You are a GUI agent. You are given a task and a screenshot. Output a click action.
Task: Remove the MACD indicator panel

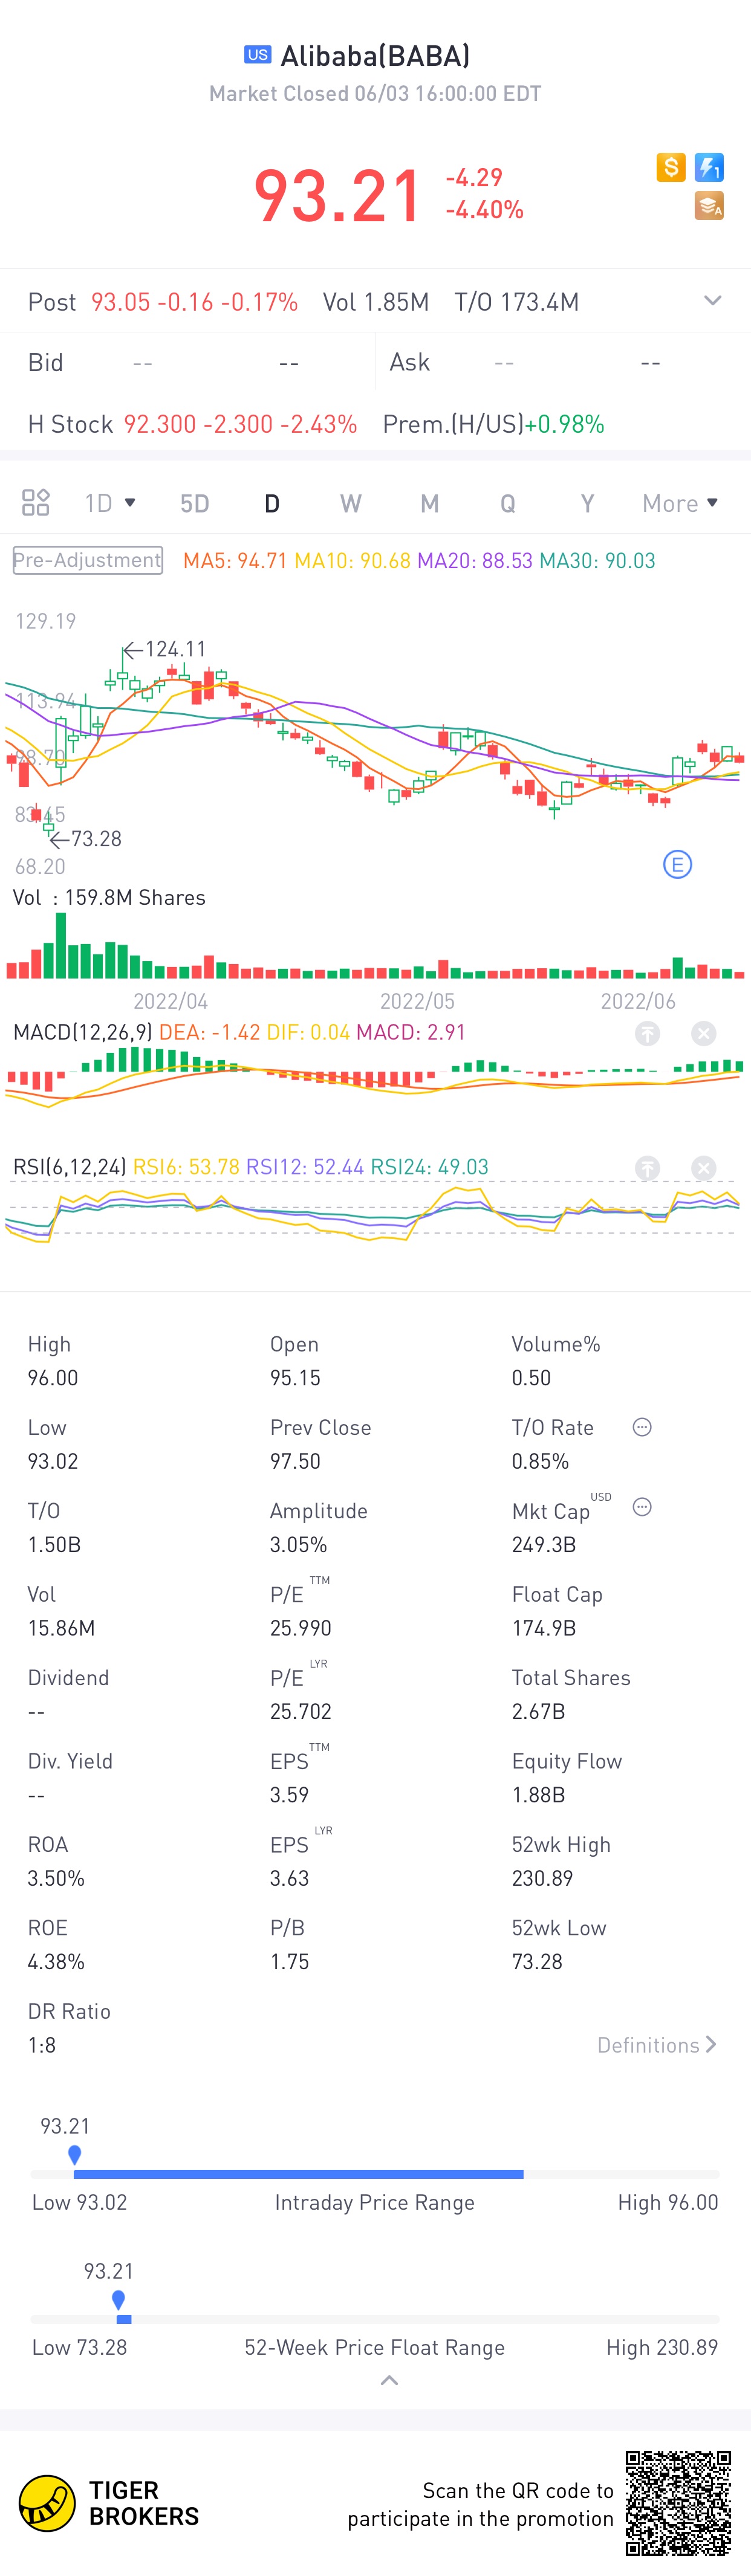704,1033
